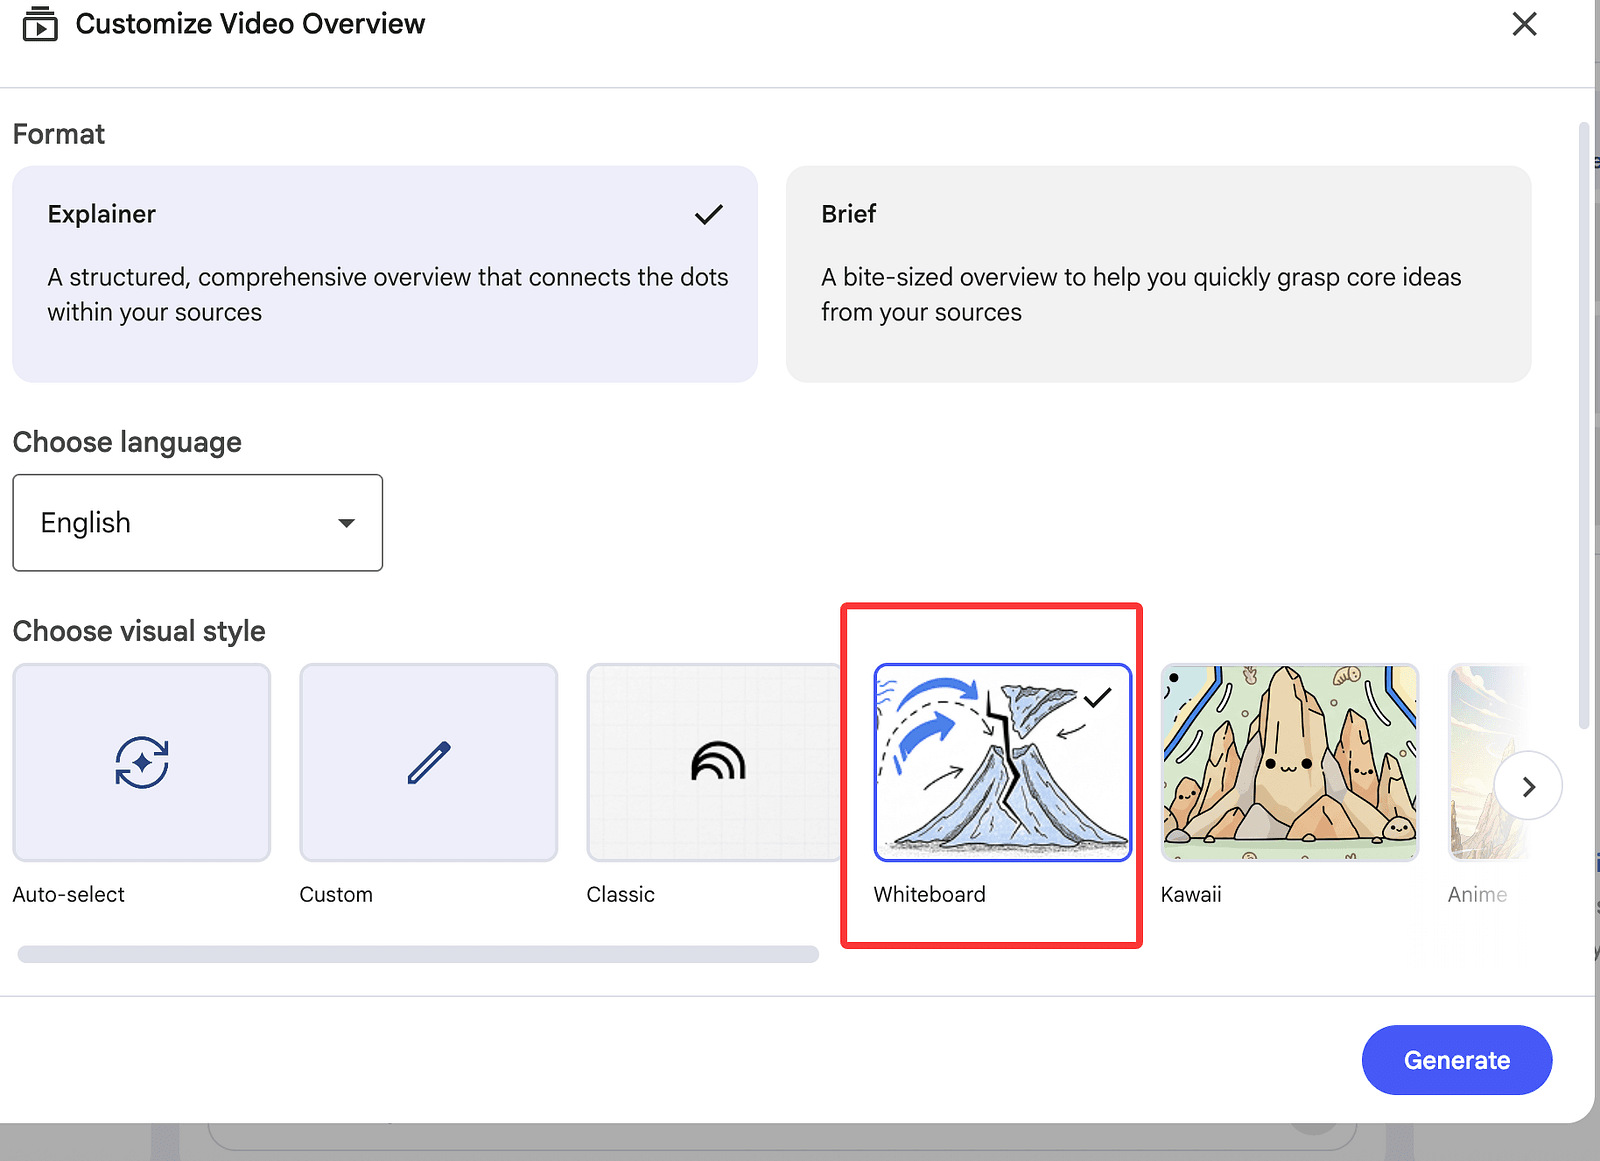Click the vertical dialog scrollbar
The width and height of the screenshot is (1600, 1161).
coord(1583,425)
